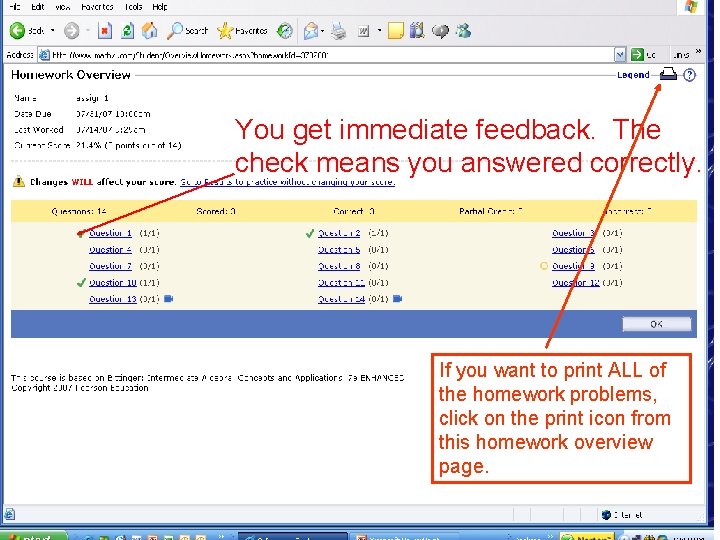
Task: Click the yellow circle icon beside Question 9
Action: click(544, 266)
